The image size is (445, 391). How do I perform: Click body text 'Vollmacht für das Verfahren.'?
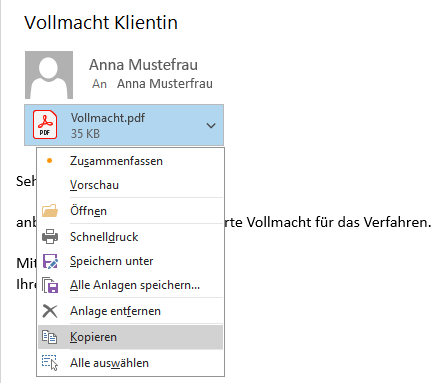pos(339,222)
